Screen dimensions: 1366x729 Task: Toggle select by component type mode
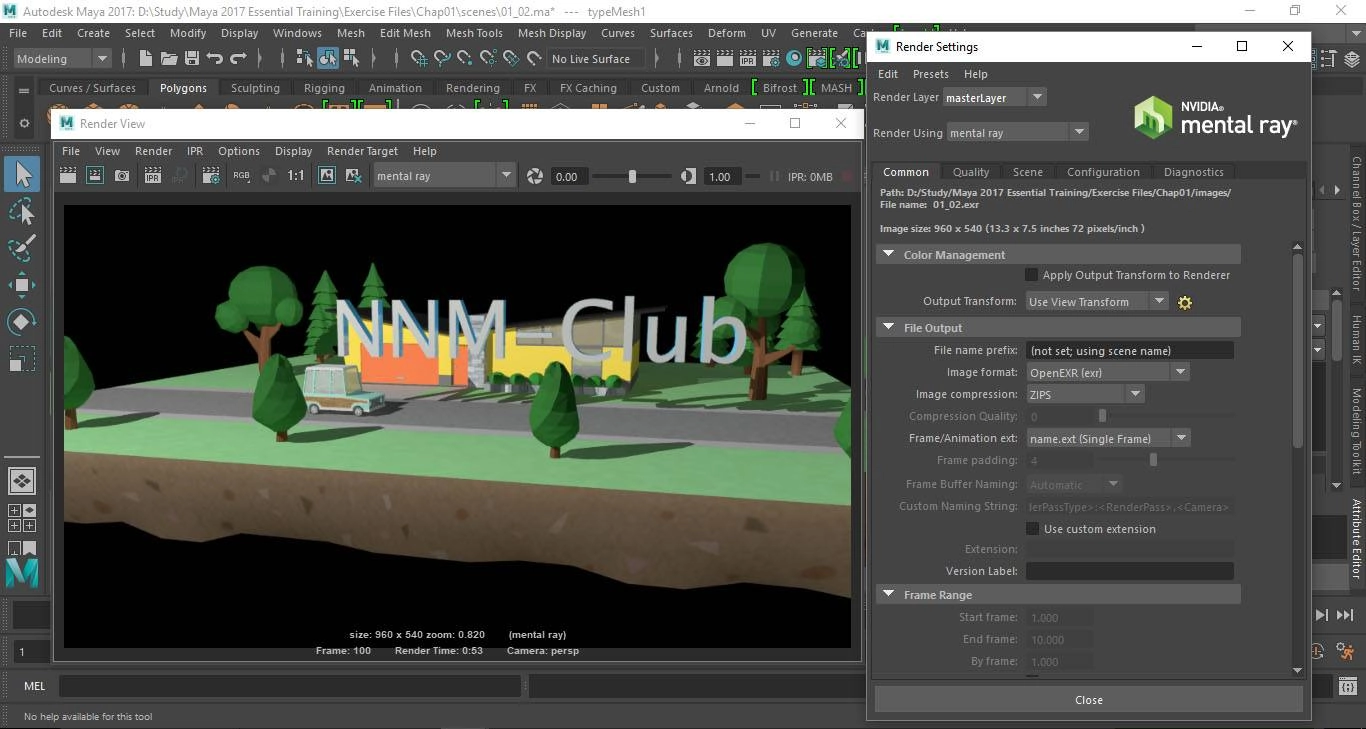[351, 59]
